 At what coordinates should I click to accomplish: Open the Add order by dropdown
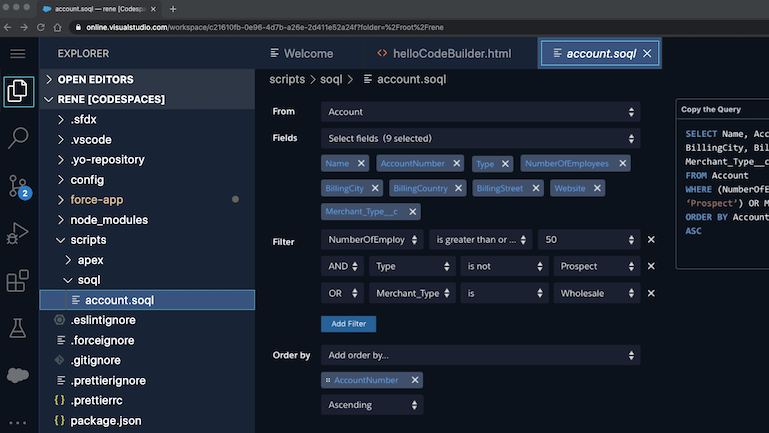point(481,355)
